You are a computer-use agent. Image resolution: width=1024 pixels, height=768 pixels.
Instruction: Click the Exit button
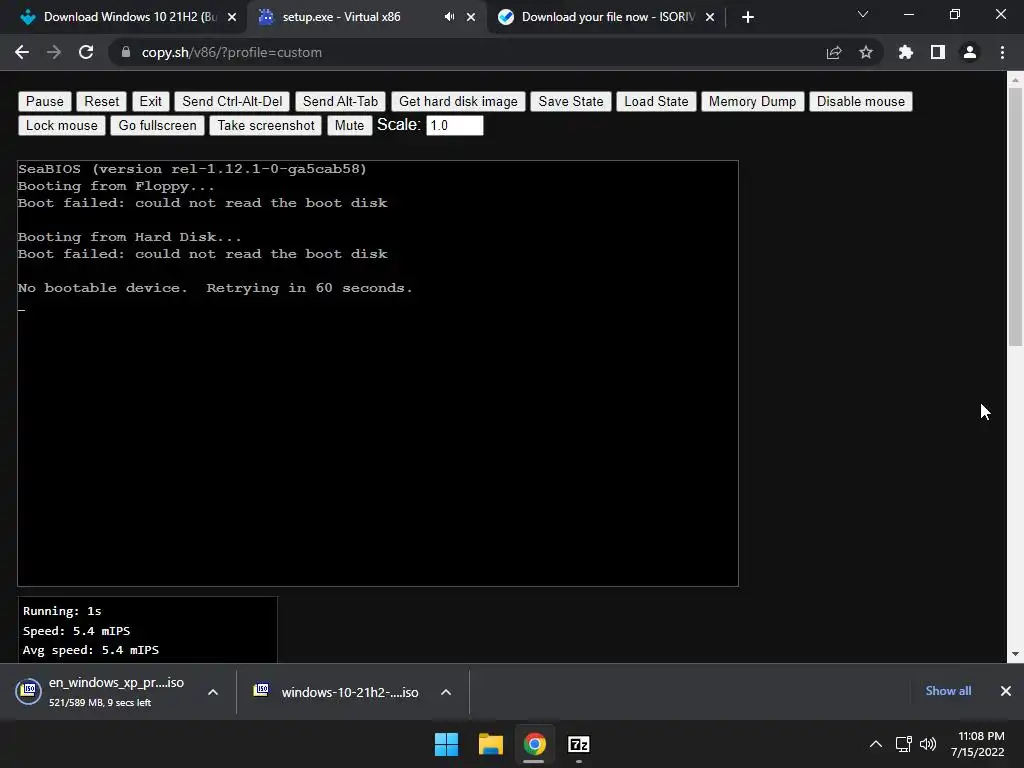pyautogui.click(x=150, y=101)
